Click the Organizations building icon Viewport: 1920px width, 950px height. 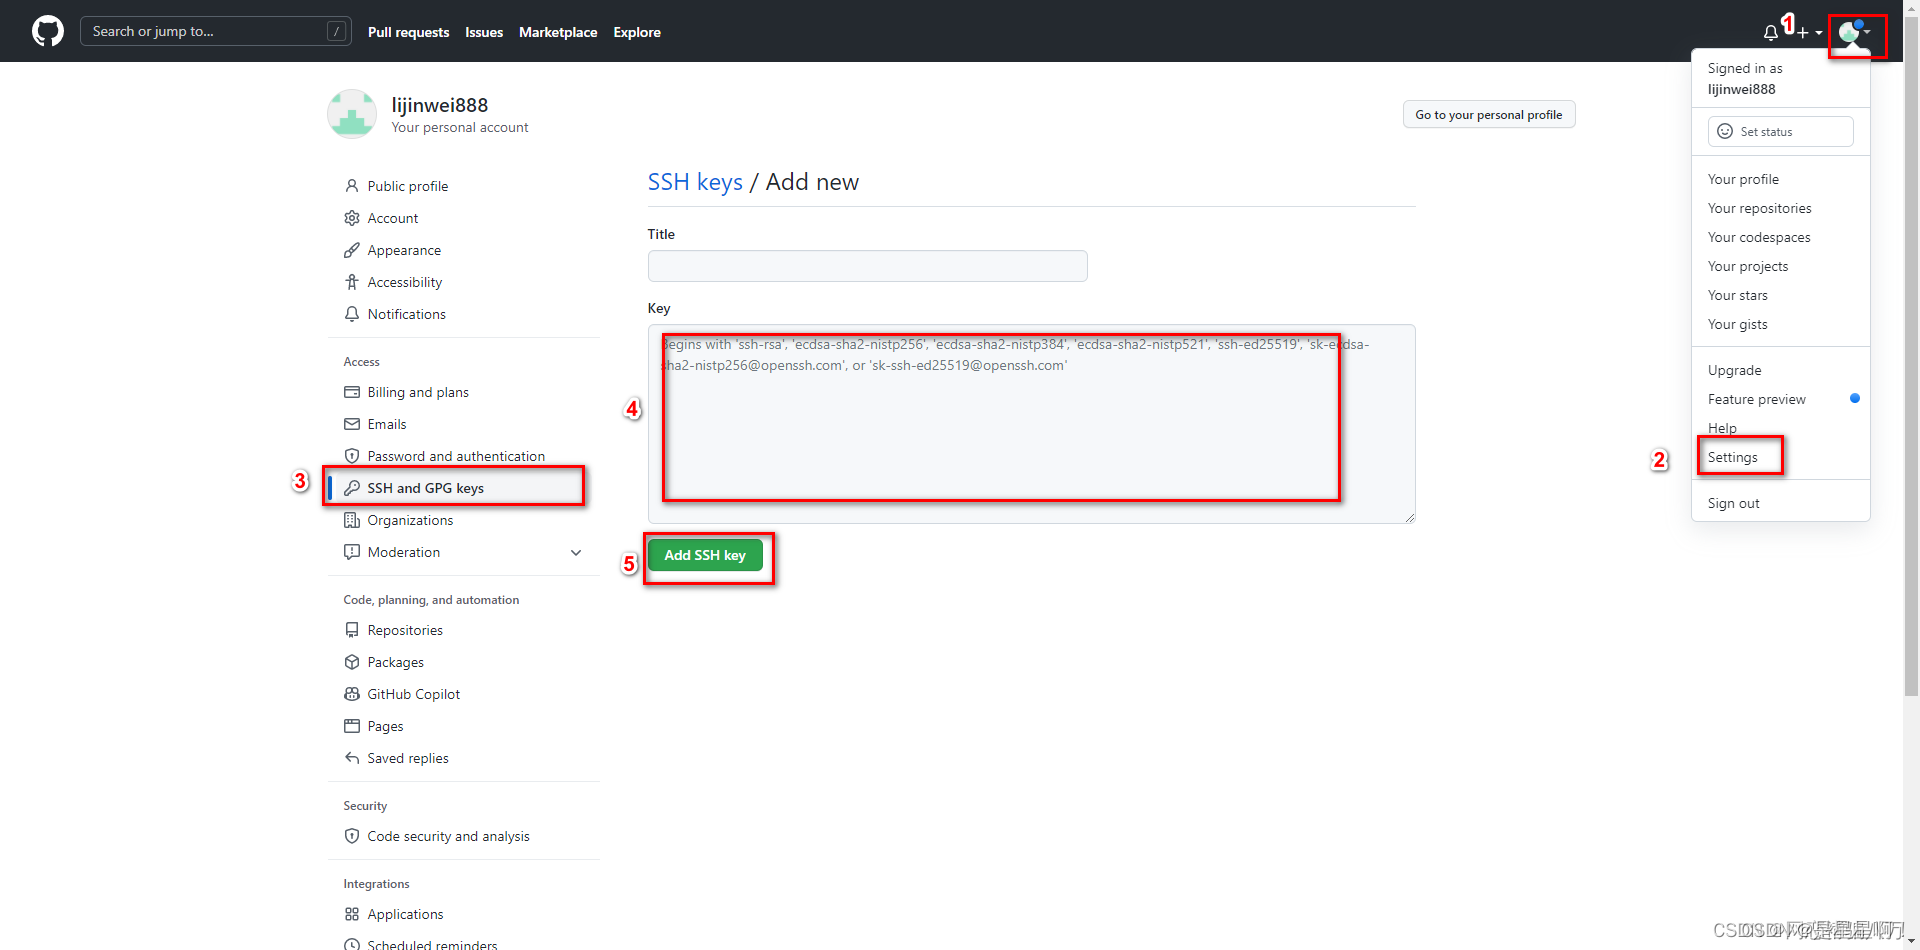point(352,520)
